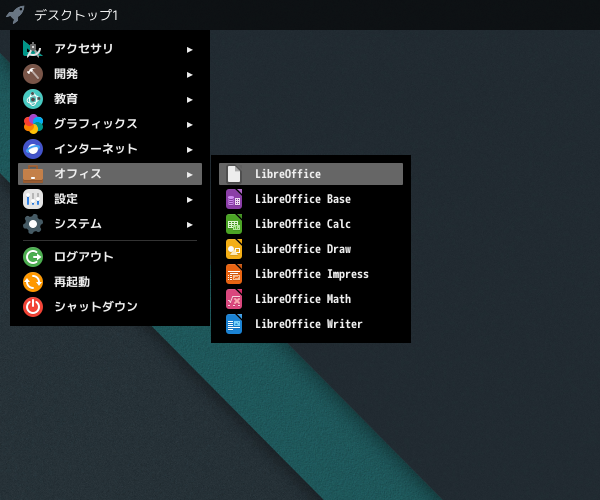
Task: Expand the グラフィックス submenu arrow
Action: point(189,125)
